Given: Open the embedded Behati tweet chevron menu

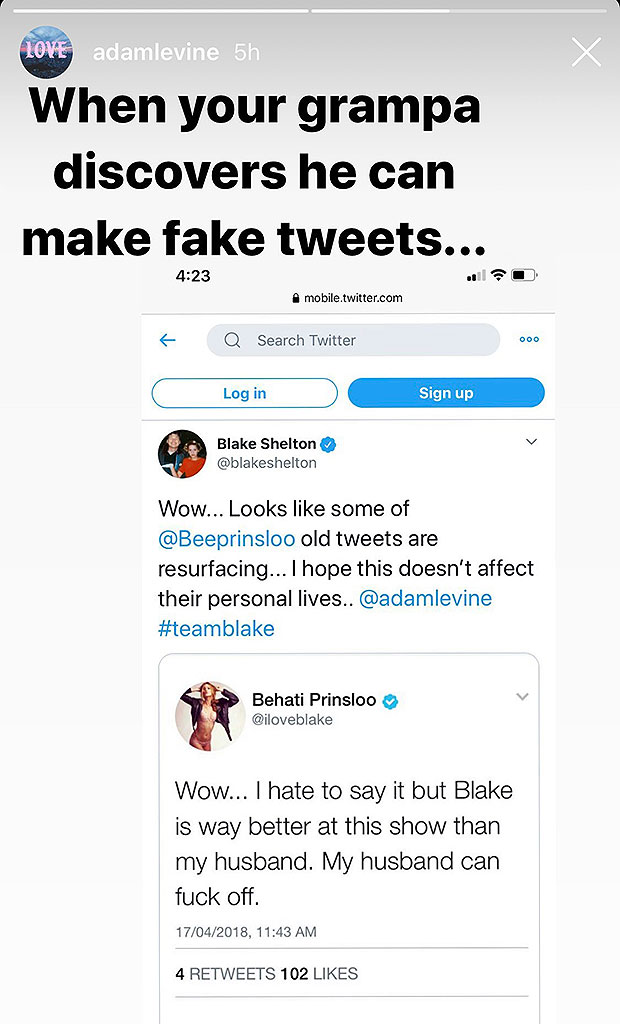Looking at the screenshot, I should [522, 697].
